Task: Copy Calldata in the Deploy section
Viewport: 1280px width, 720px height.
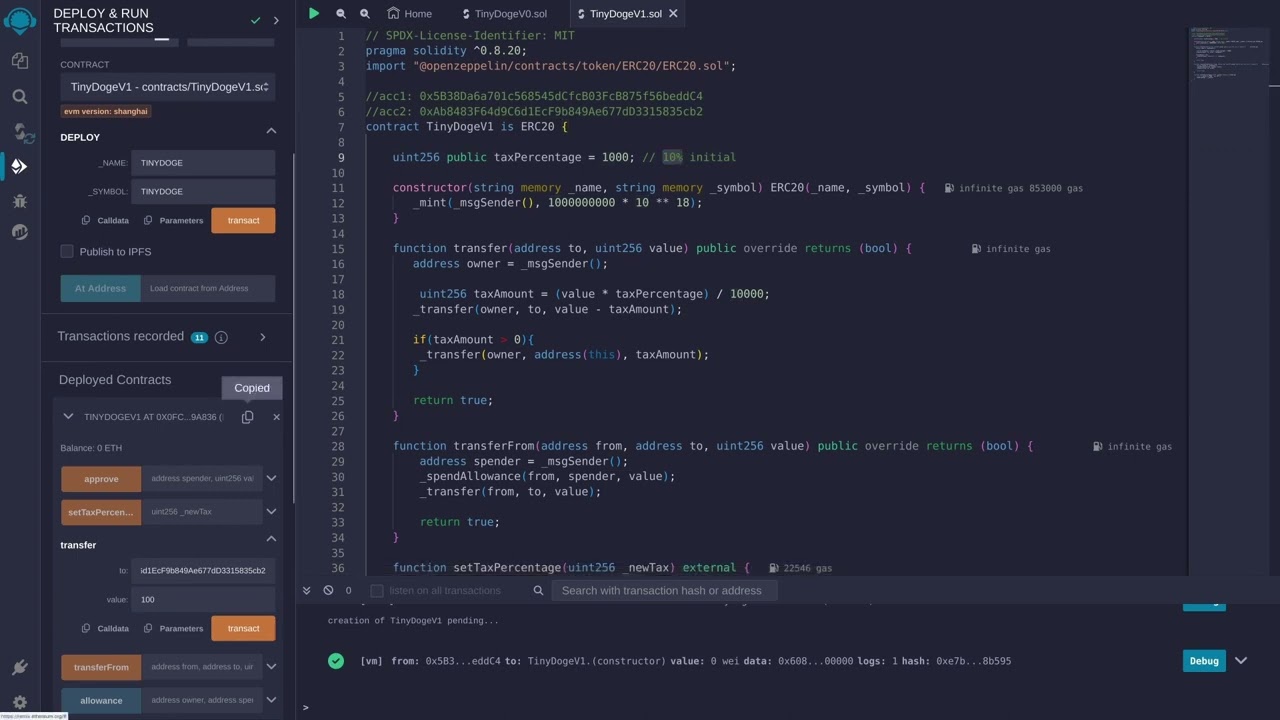Action: pos(106,220)
